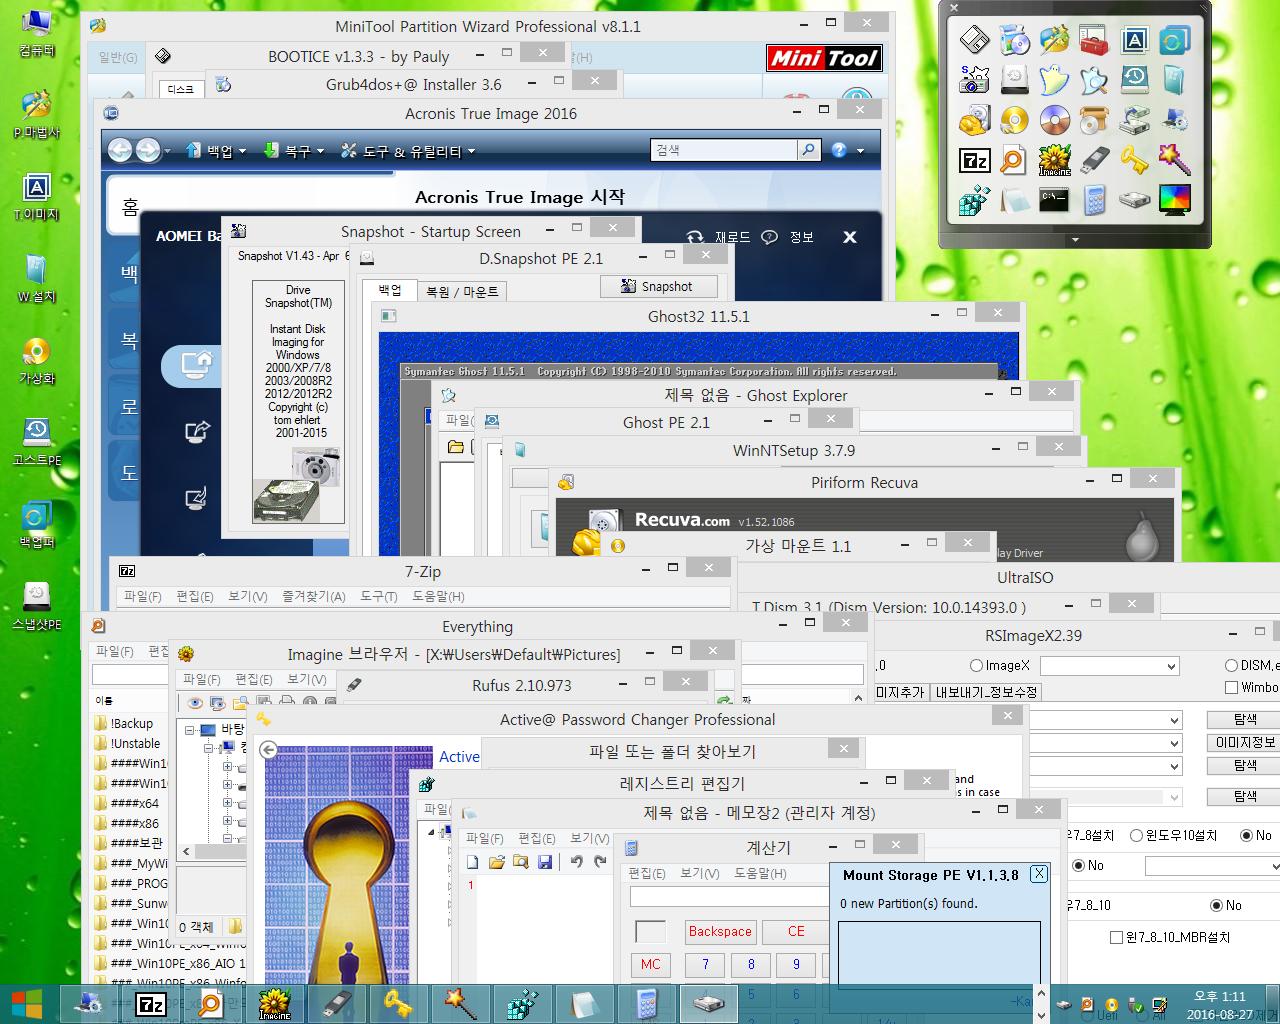Open Snapshot camera icon in the dock panel
The image size is (1280, 1024).
coord(974,80)
